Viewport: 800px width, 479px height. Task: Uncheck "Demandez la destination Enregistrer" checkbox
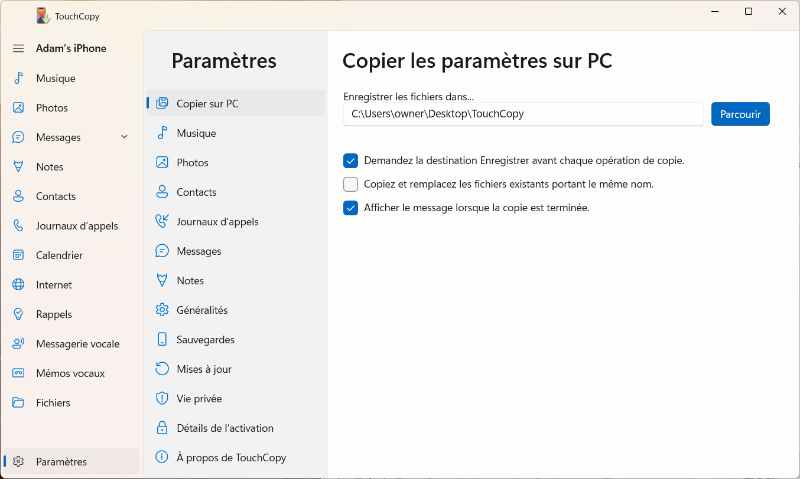[x=350, y=160]
